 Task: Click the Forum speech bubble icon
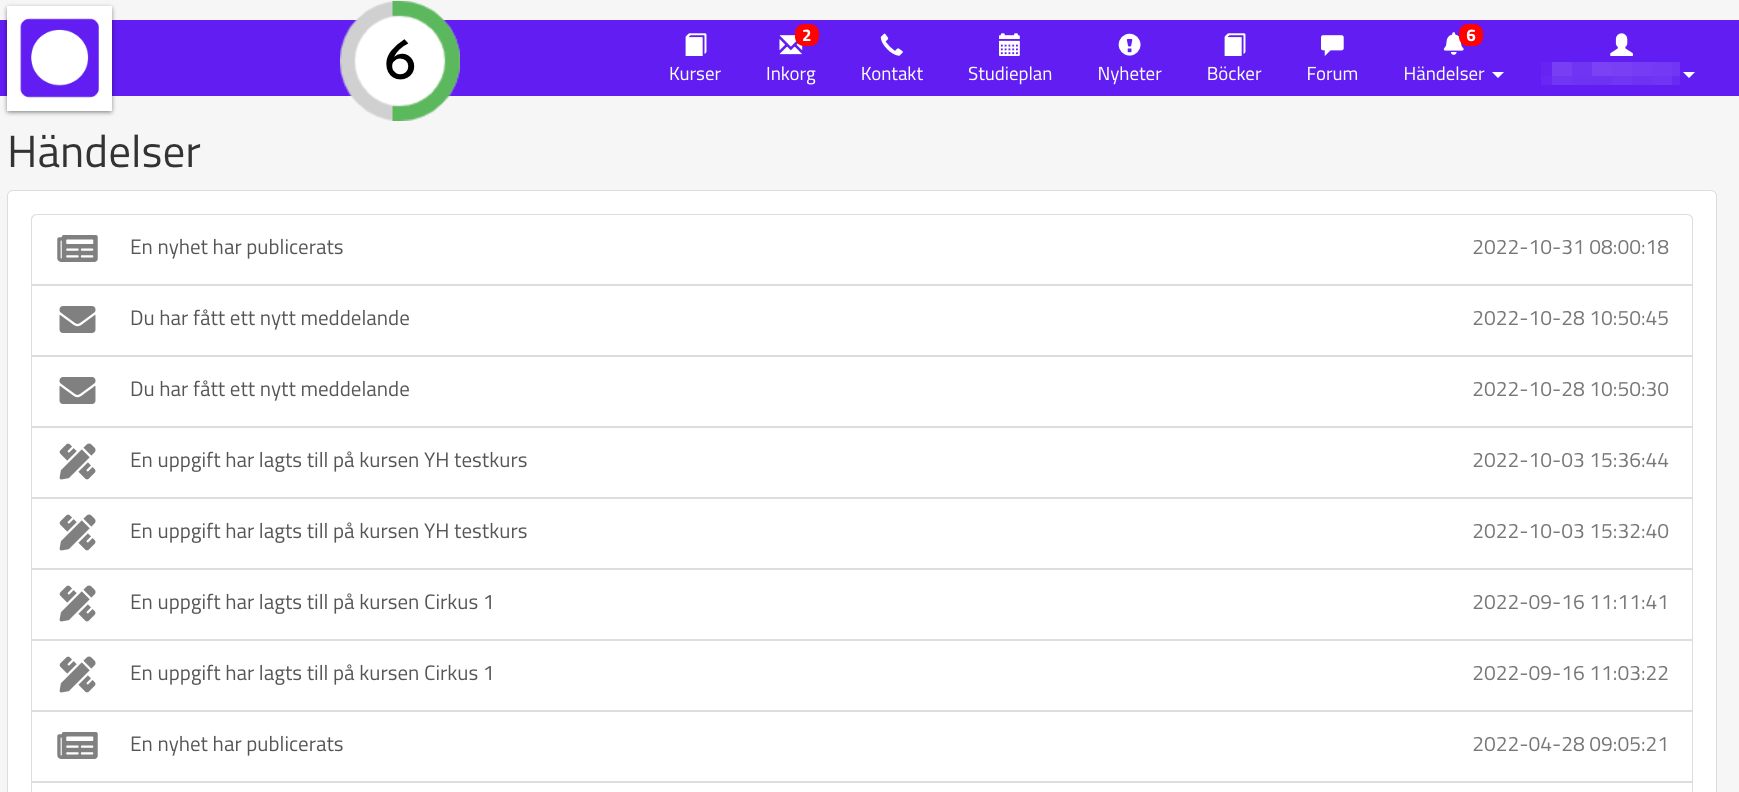1331,45
